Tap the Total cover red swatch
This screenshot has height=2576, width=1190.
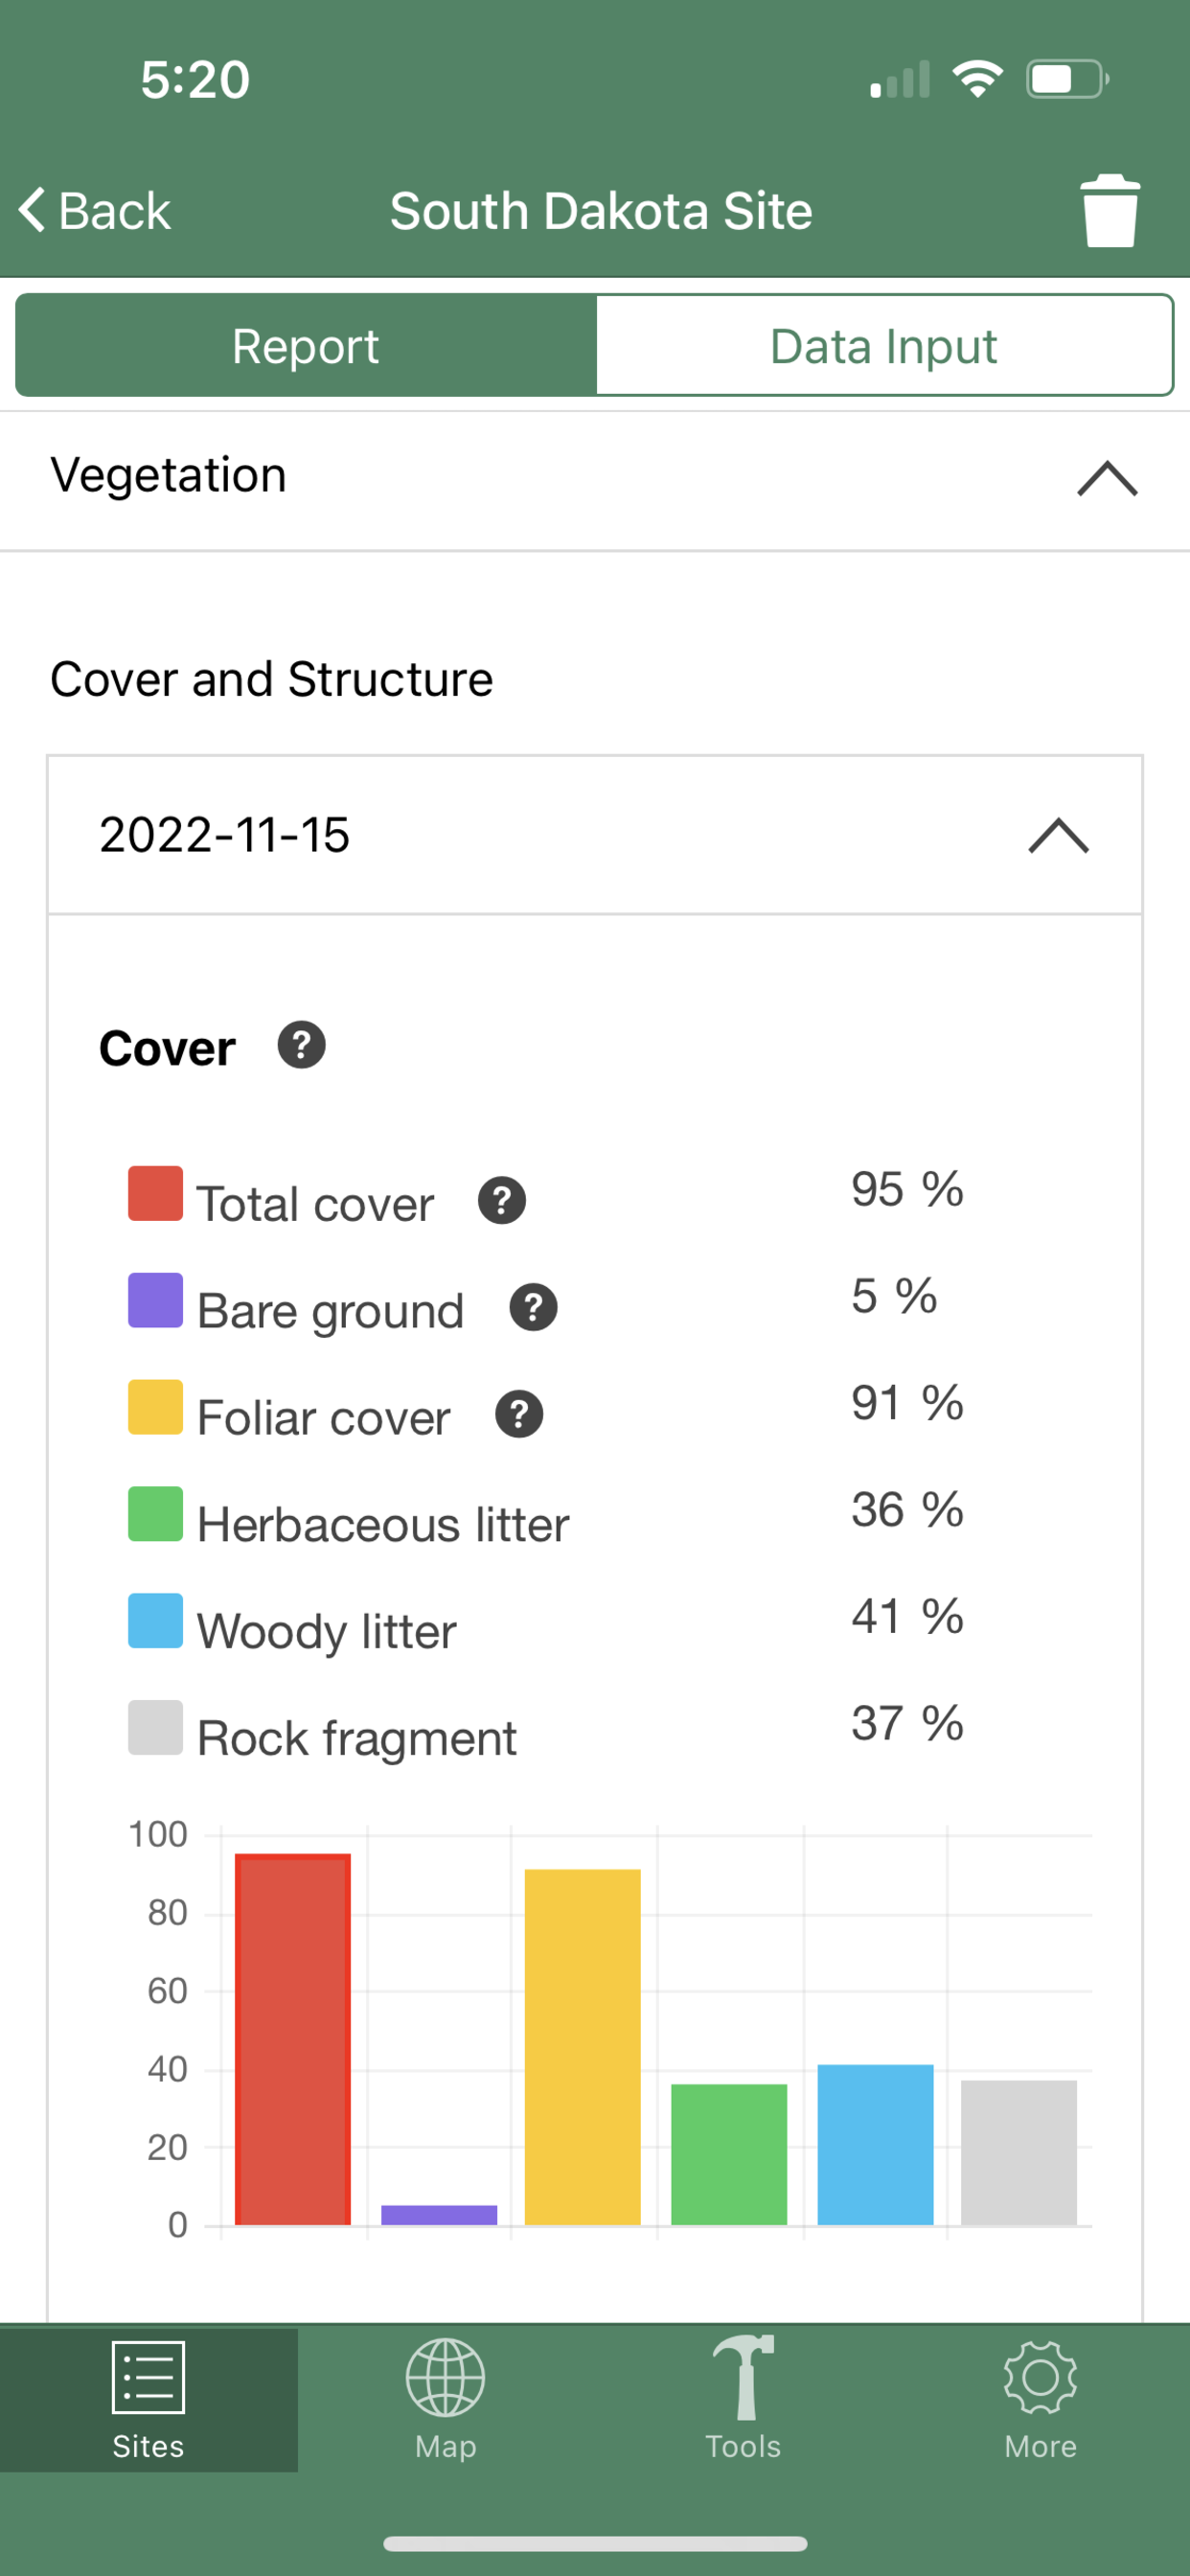pyautogui.click(x=155, y=1193)
